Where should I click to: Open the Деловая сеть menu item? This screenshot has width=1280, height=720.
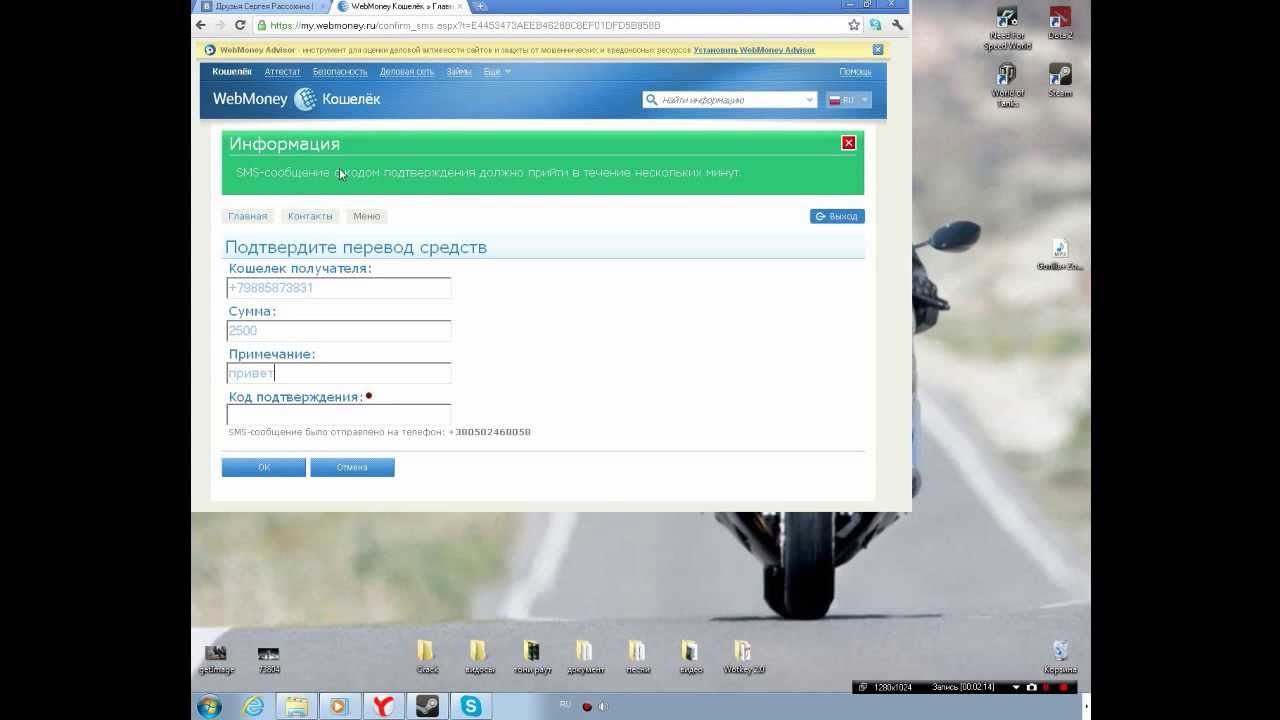pyautogui.click(x=407, y=72)
